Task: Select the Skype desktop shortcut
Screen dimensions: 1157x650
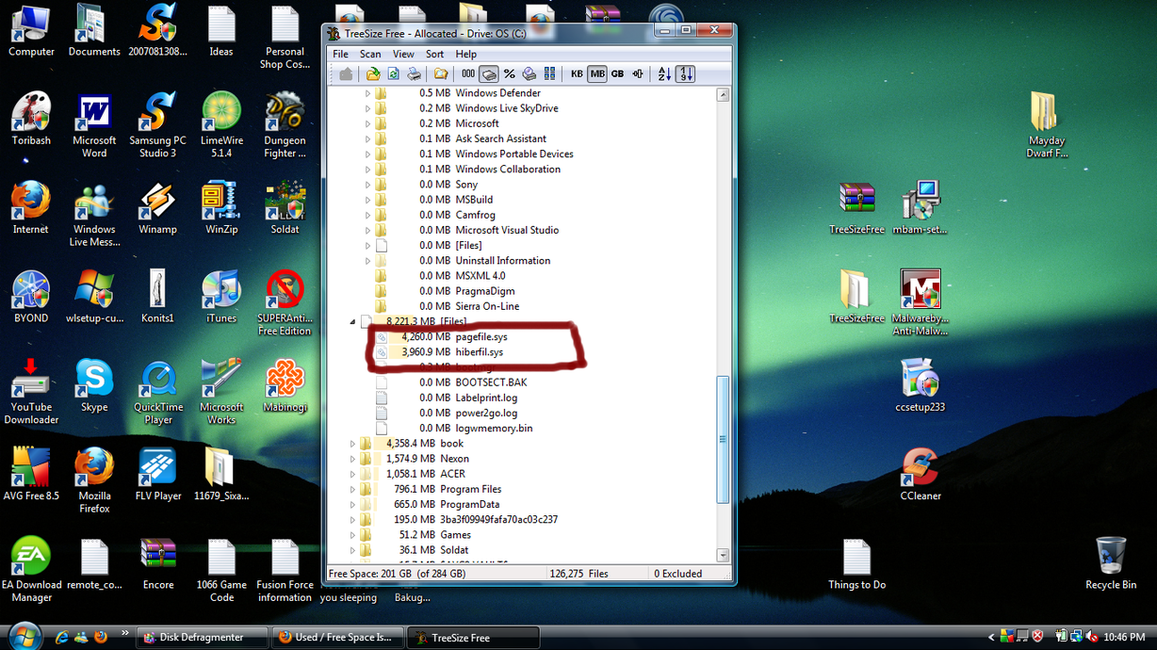Action: pos(94,386)
